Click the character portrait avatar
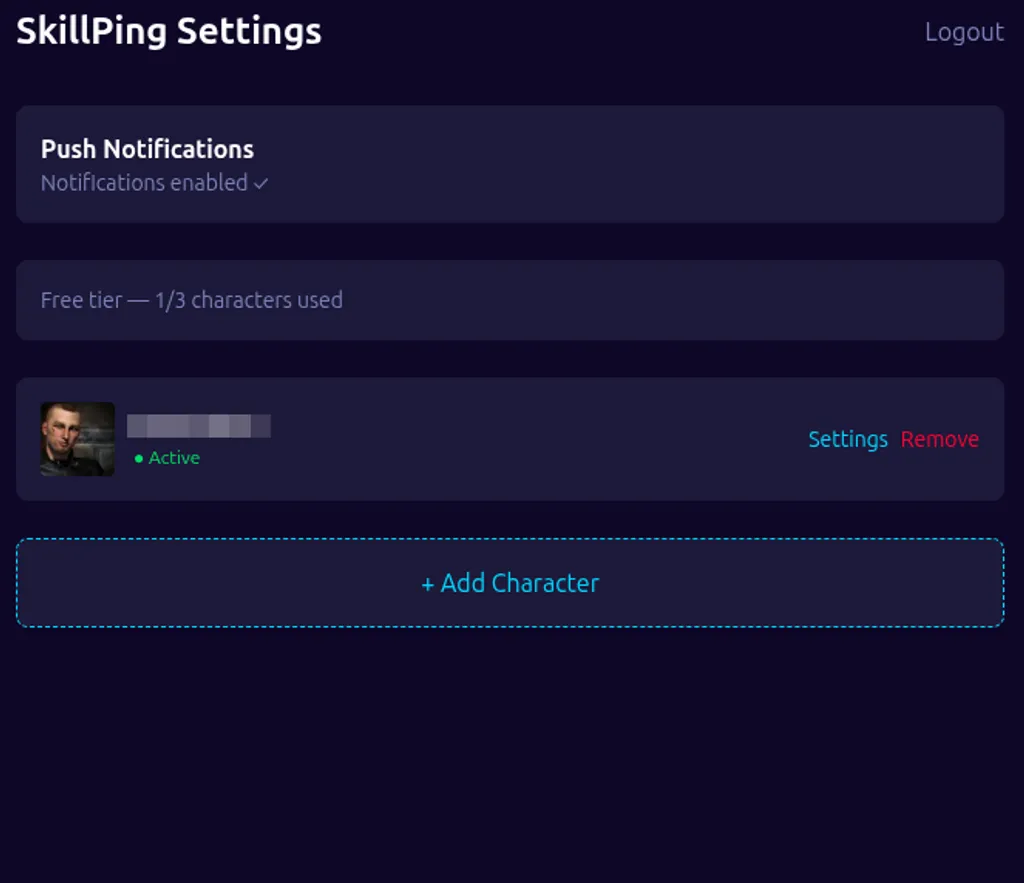1024x883 pixels. [76, 439]
